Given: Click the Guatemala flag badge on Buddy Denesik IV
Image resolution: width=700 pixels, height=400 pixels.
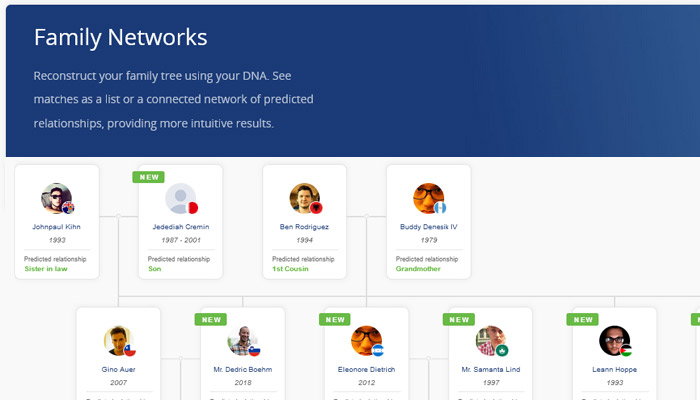Looking at the screenshot, I should (440, 208).
